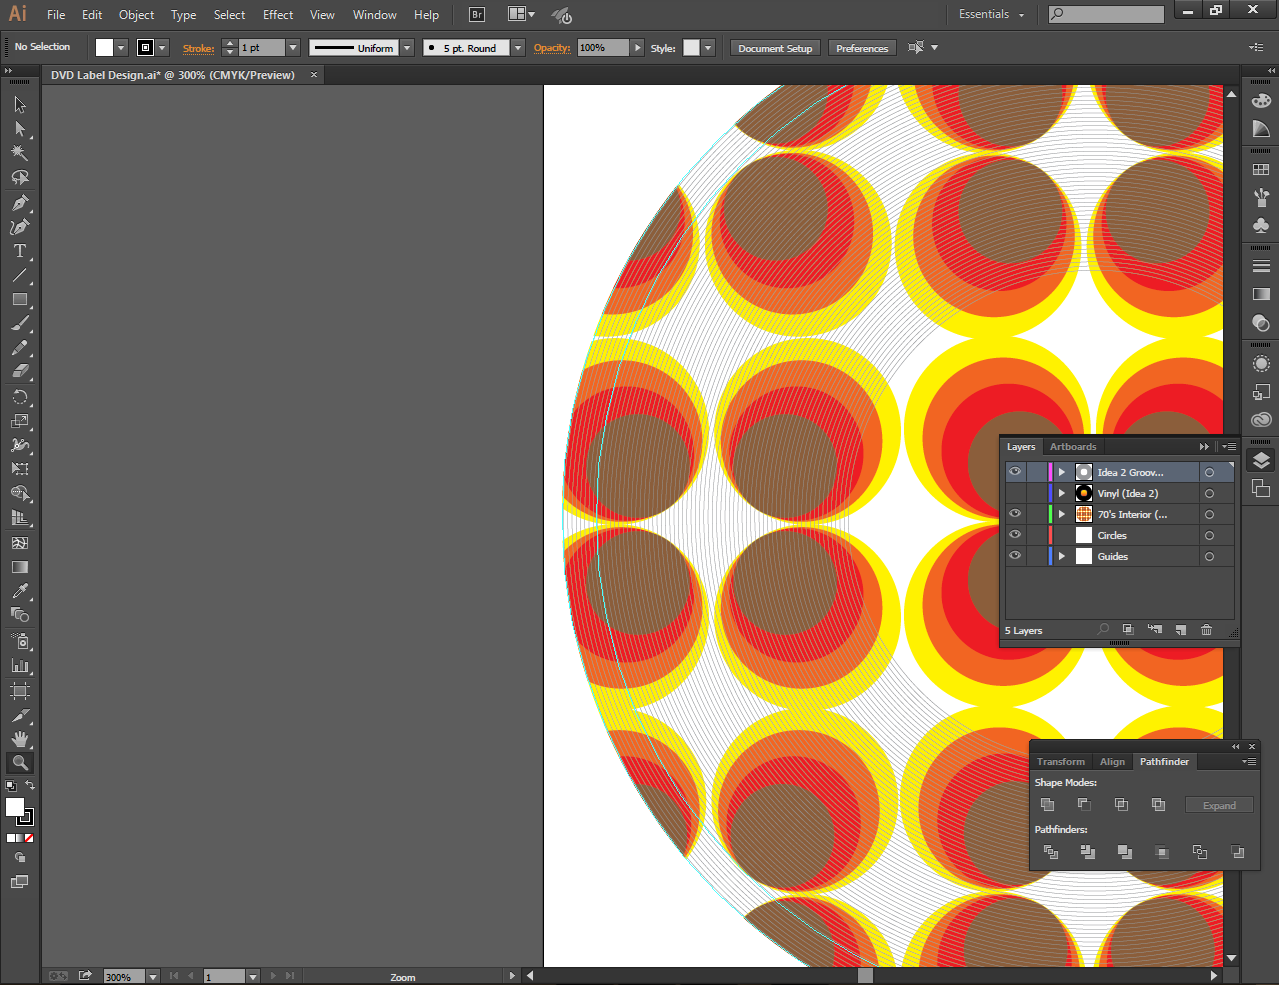Click the Opacity panel link

(x=552, y=48)
